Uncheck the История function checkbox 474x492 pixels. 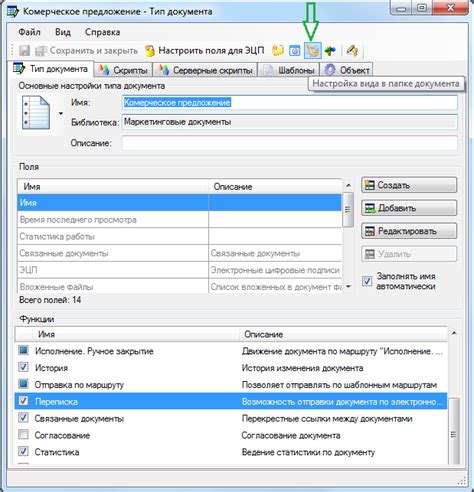point(23,367)
